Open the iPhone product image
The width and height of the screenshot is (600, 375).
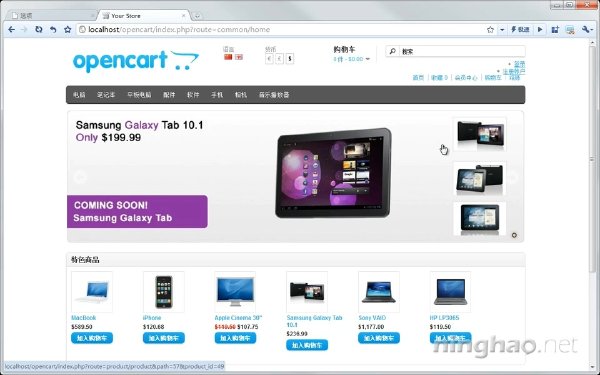pos(164,292)
